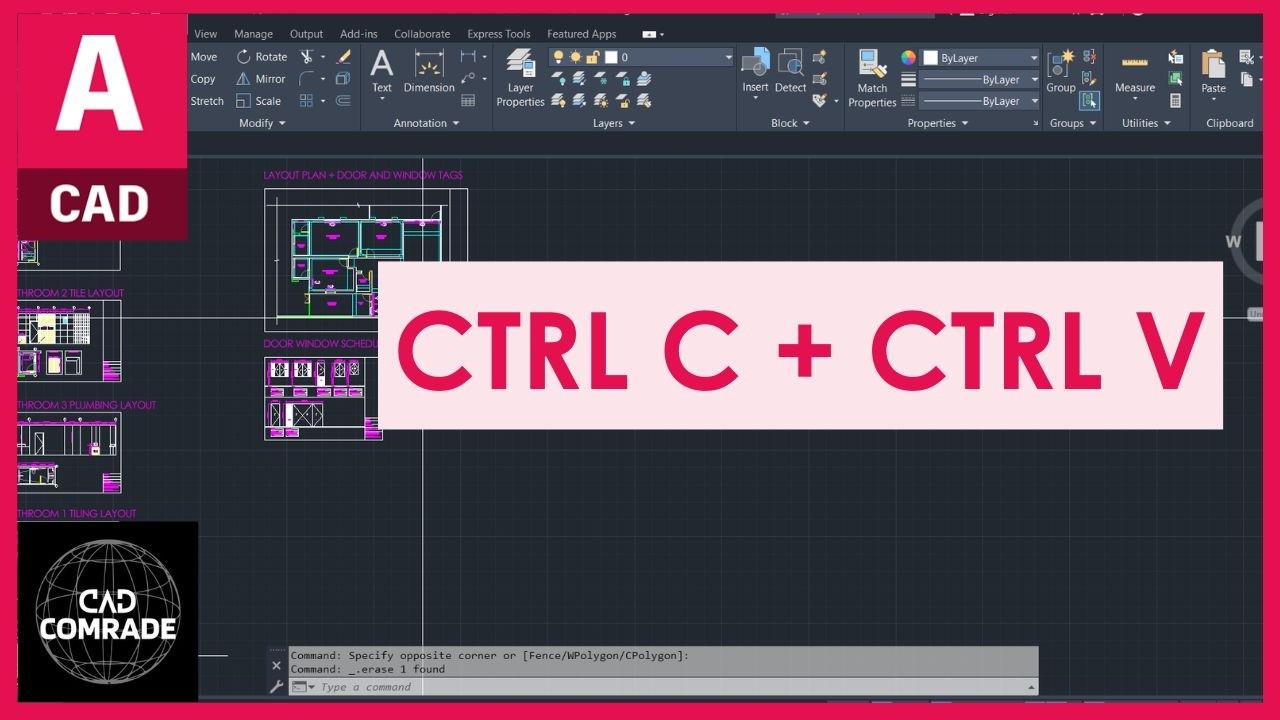Expand the Properties panel
The width and height of the screenshot is (1280, 720).
[x=938, y=123]
